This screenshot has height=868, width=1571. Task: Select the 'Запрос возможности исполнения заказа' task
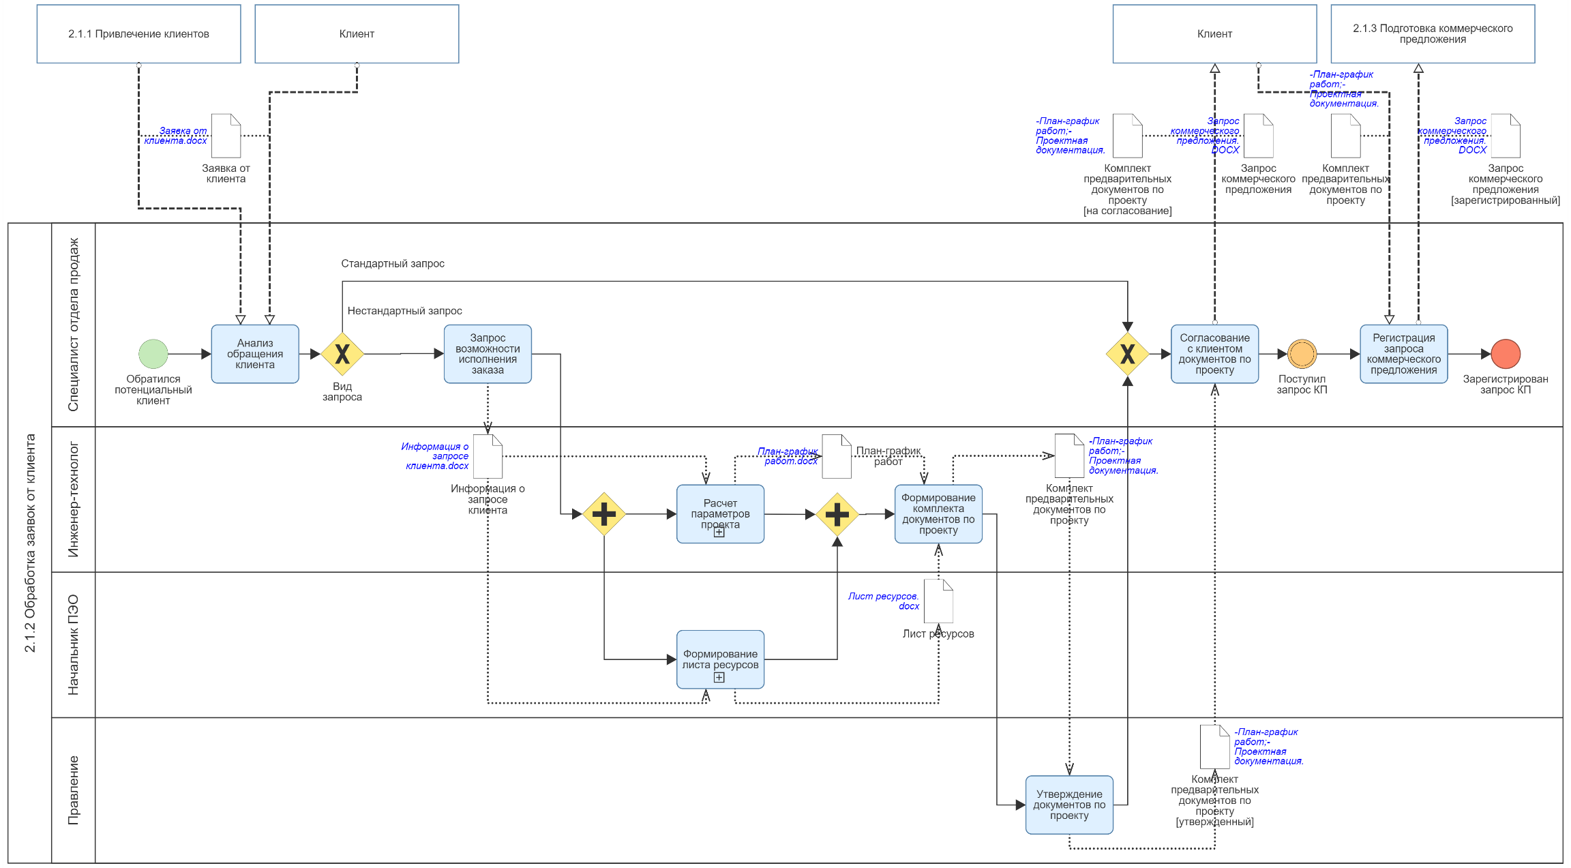pos(488,353)
